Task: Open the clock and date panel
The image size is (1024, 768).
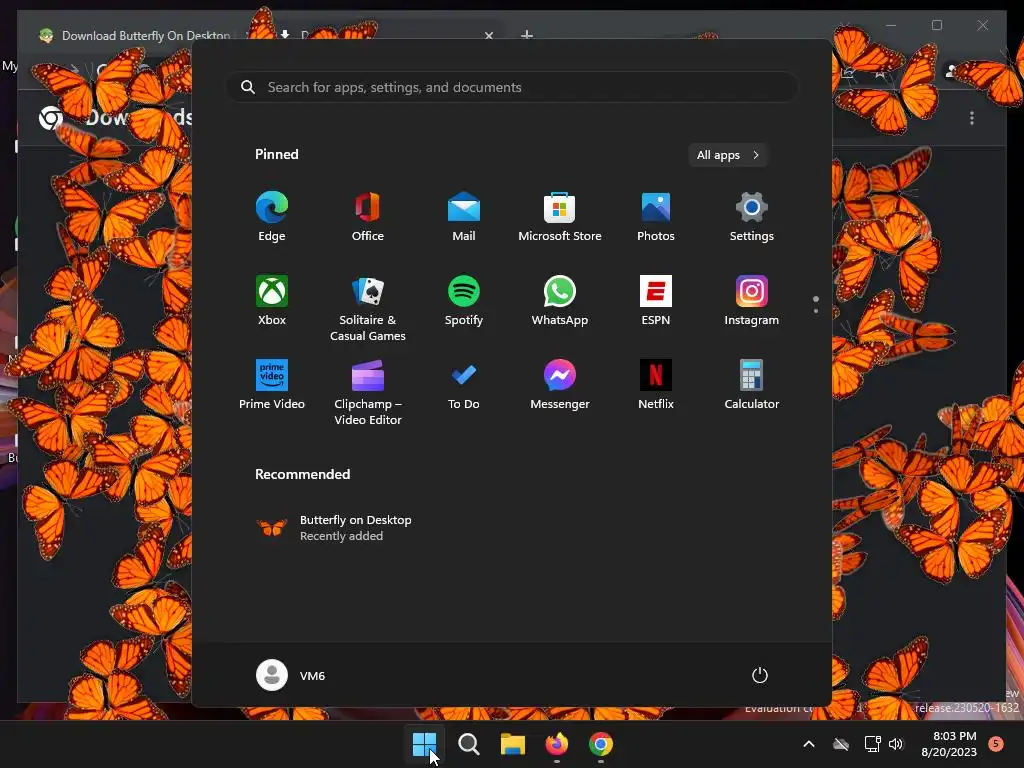Action: 949,744
